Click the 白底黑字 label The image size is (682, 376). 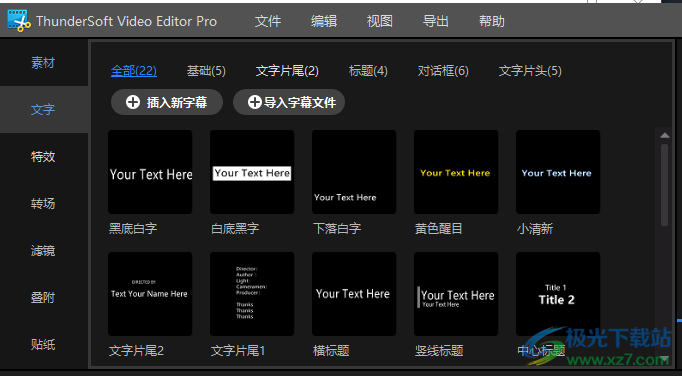pos(235,228)
